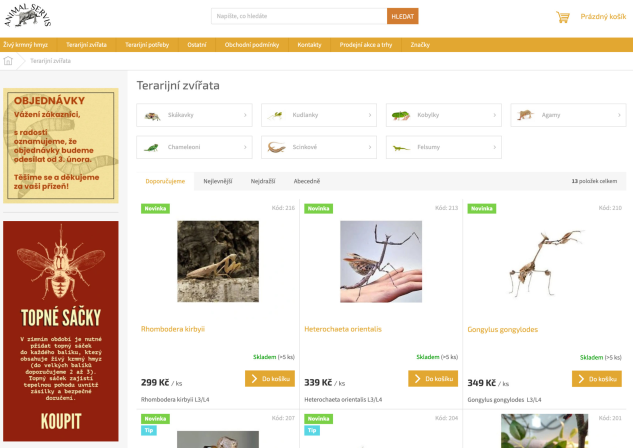Add Rhombodera kirbyii to cart
633x448 pixels.
click(x=270, y=379)
